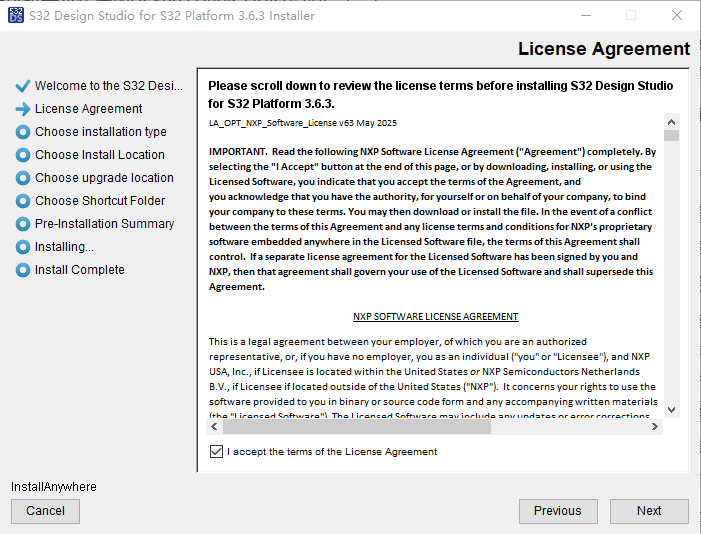Viewport: 701px width, 534px height.
Task: Click the circle icon beside Choose Shortcut Folder
Action: click(x=22, y=201)
